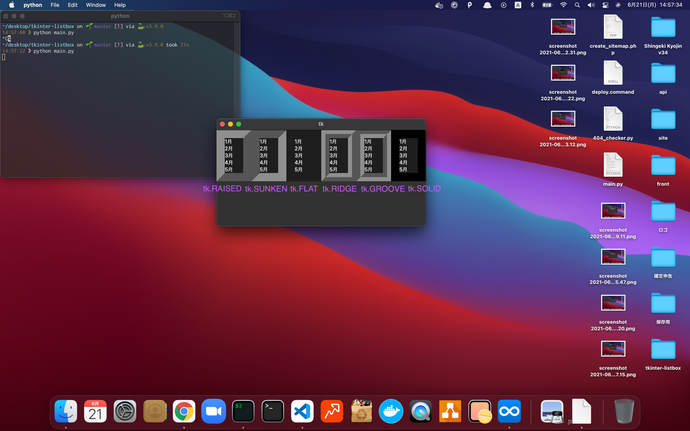Open the blue infinity-symbol app in the Dock

click(x=509, y=411)
